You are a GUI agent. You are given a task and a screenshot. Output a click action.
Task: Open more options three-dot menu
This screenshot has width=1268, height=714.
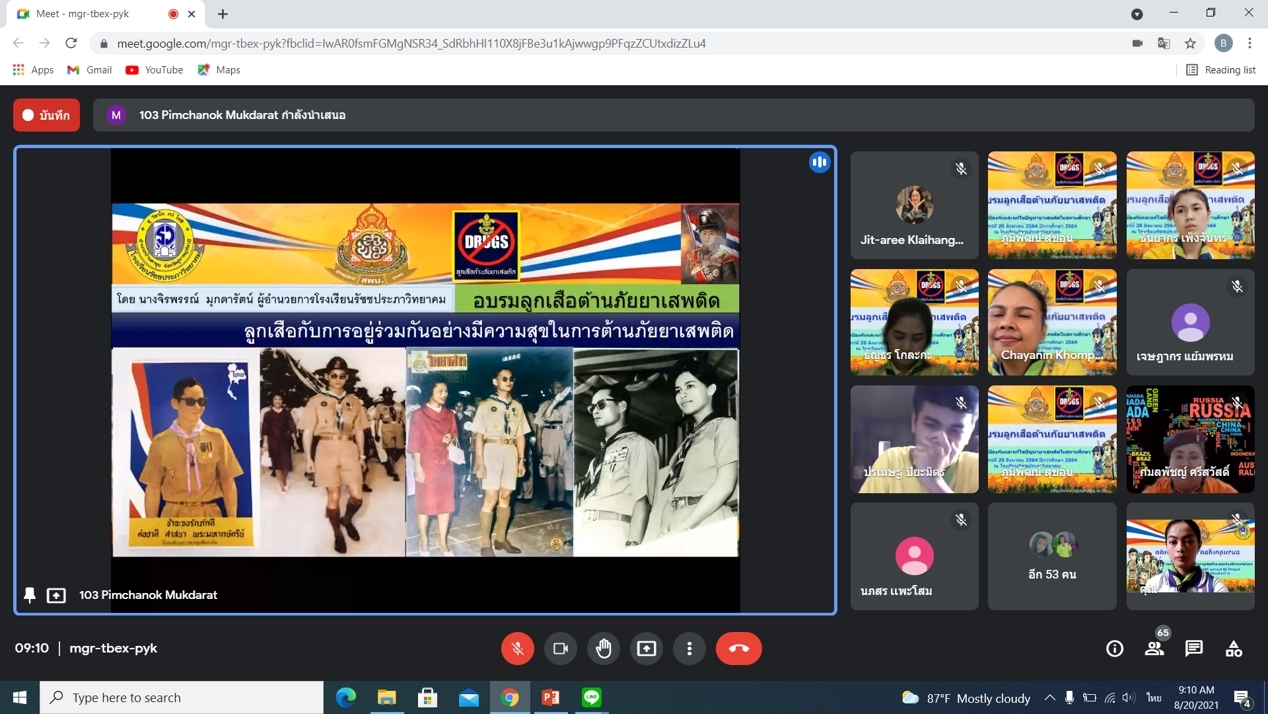689,648
